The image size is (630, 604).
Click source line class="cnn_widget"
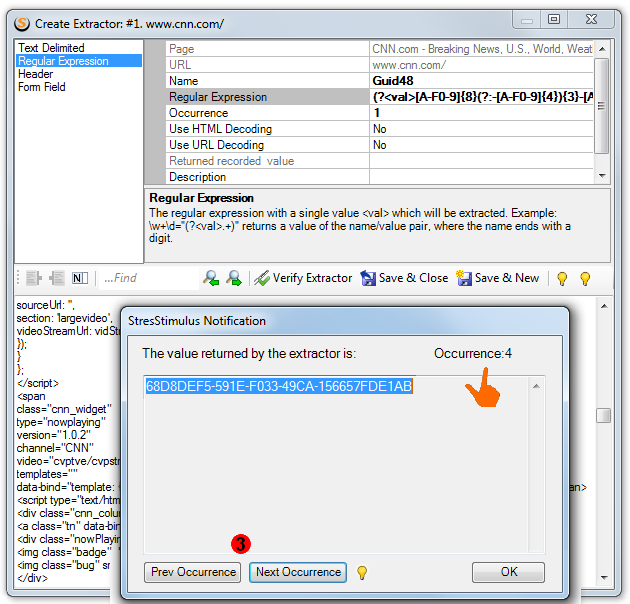click(x=63, y=409)
